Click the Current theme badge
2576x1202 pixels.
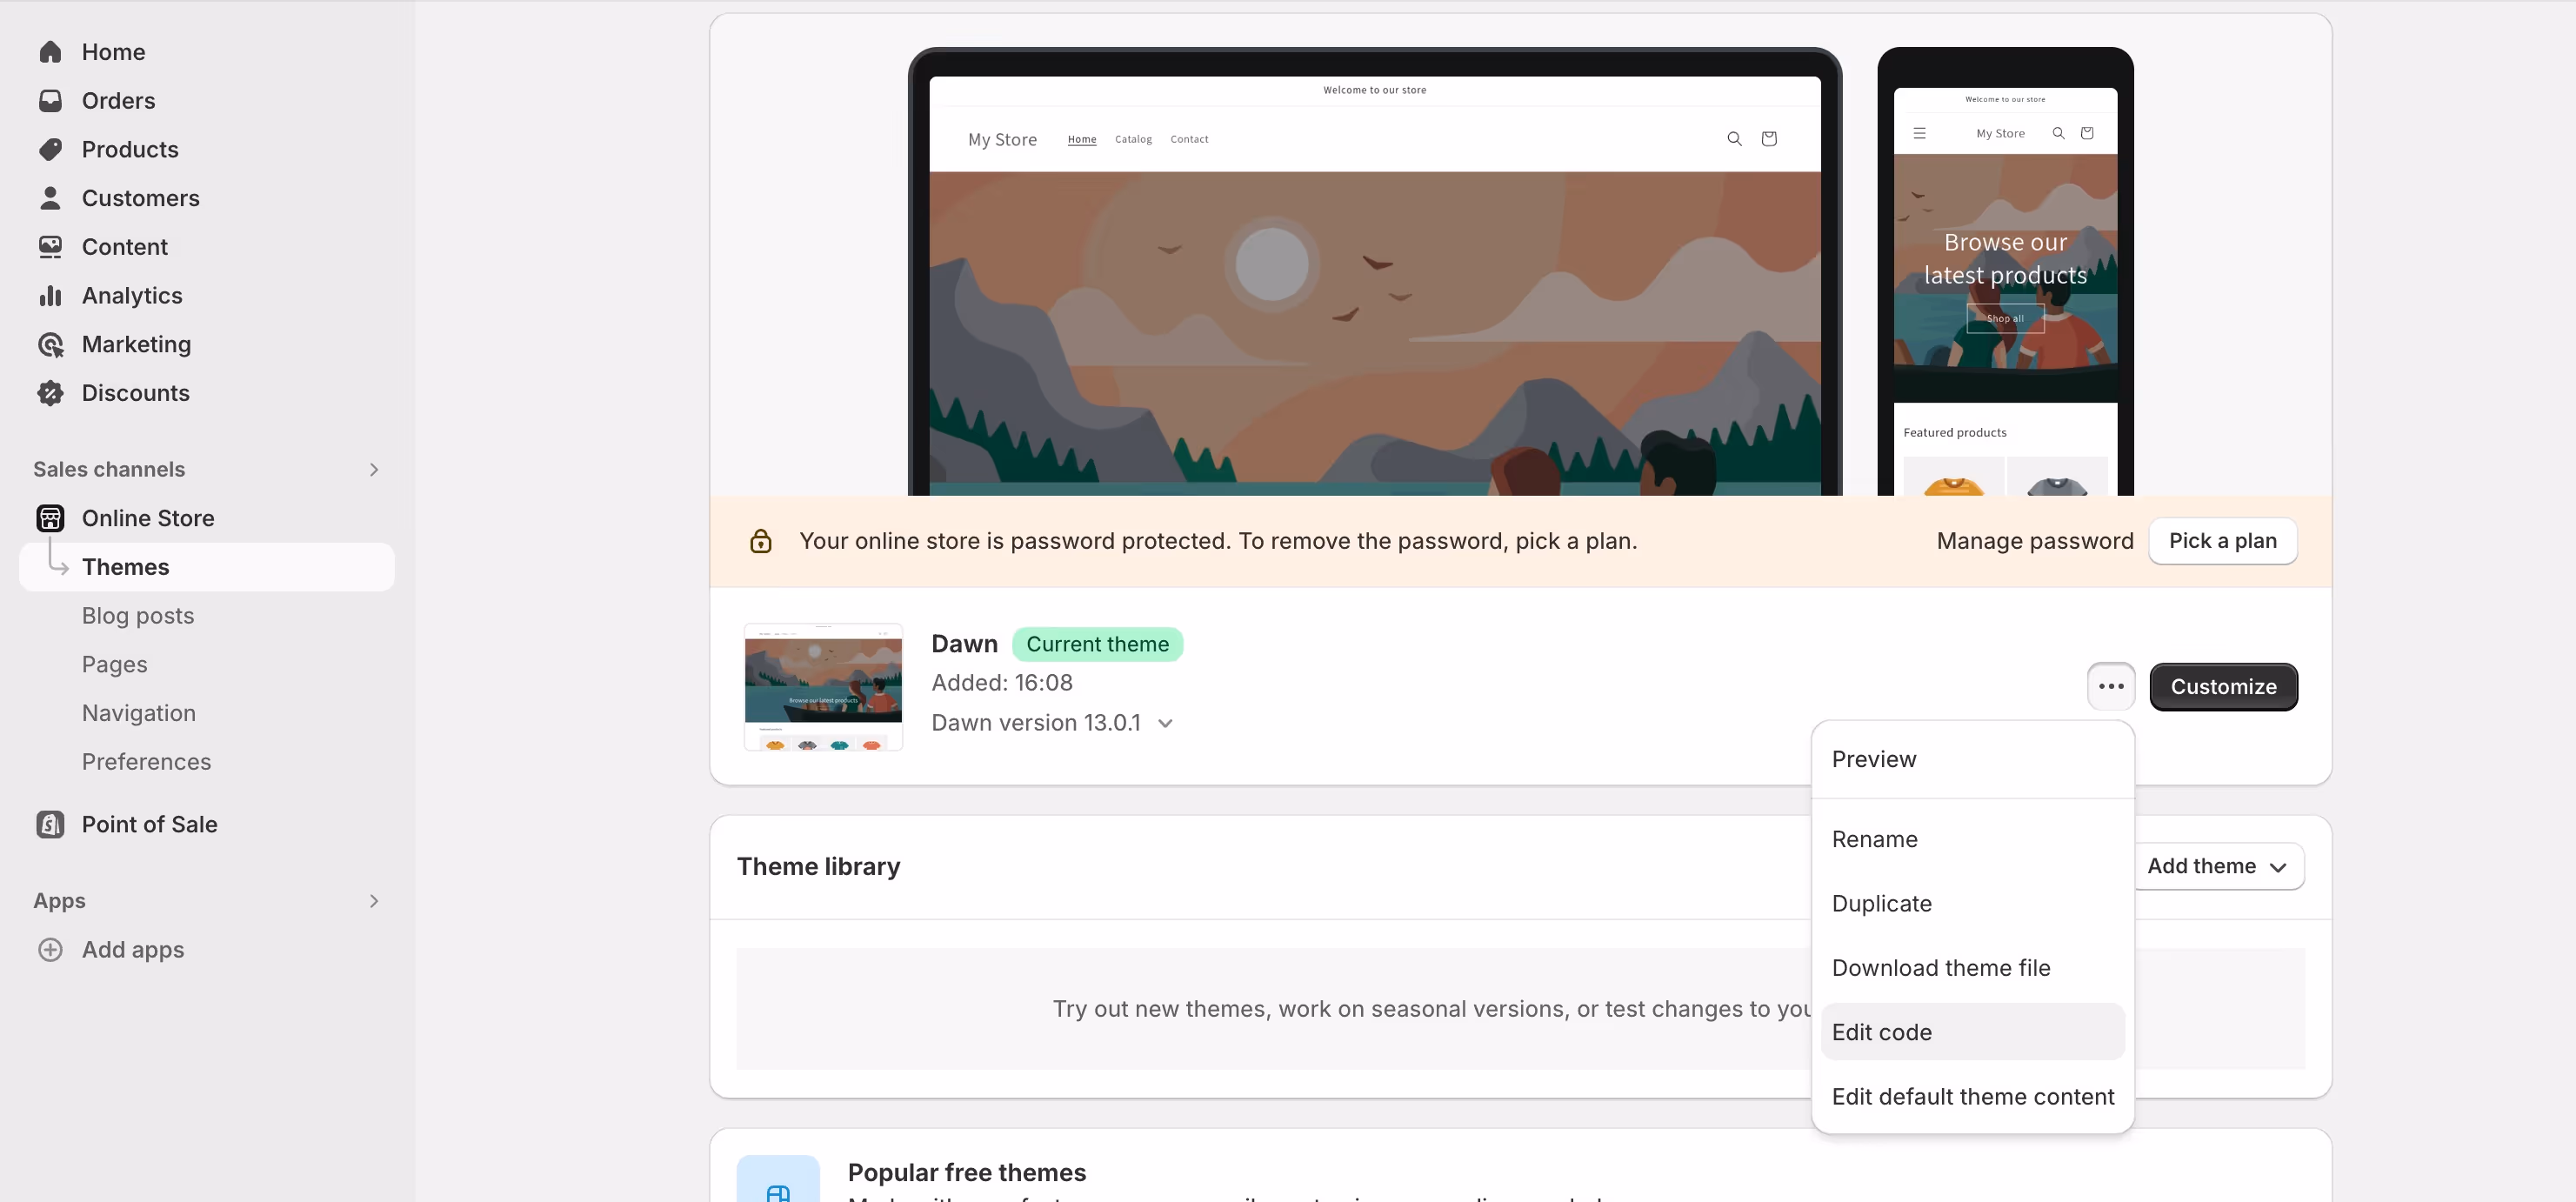click(1097, 645)
